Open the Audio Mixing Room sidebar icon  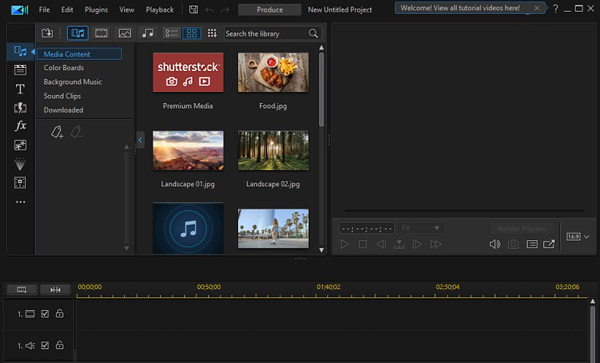20,182
